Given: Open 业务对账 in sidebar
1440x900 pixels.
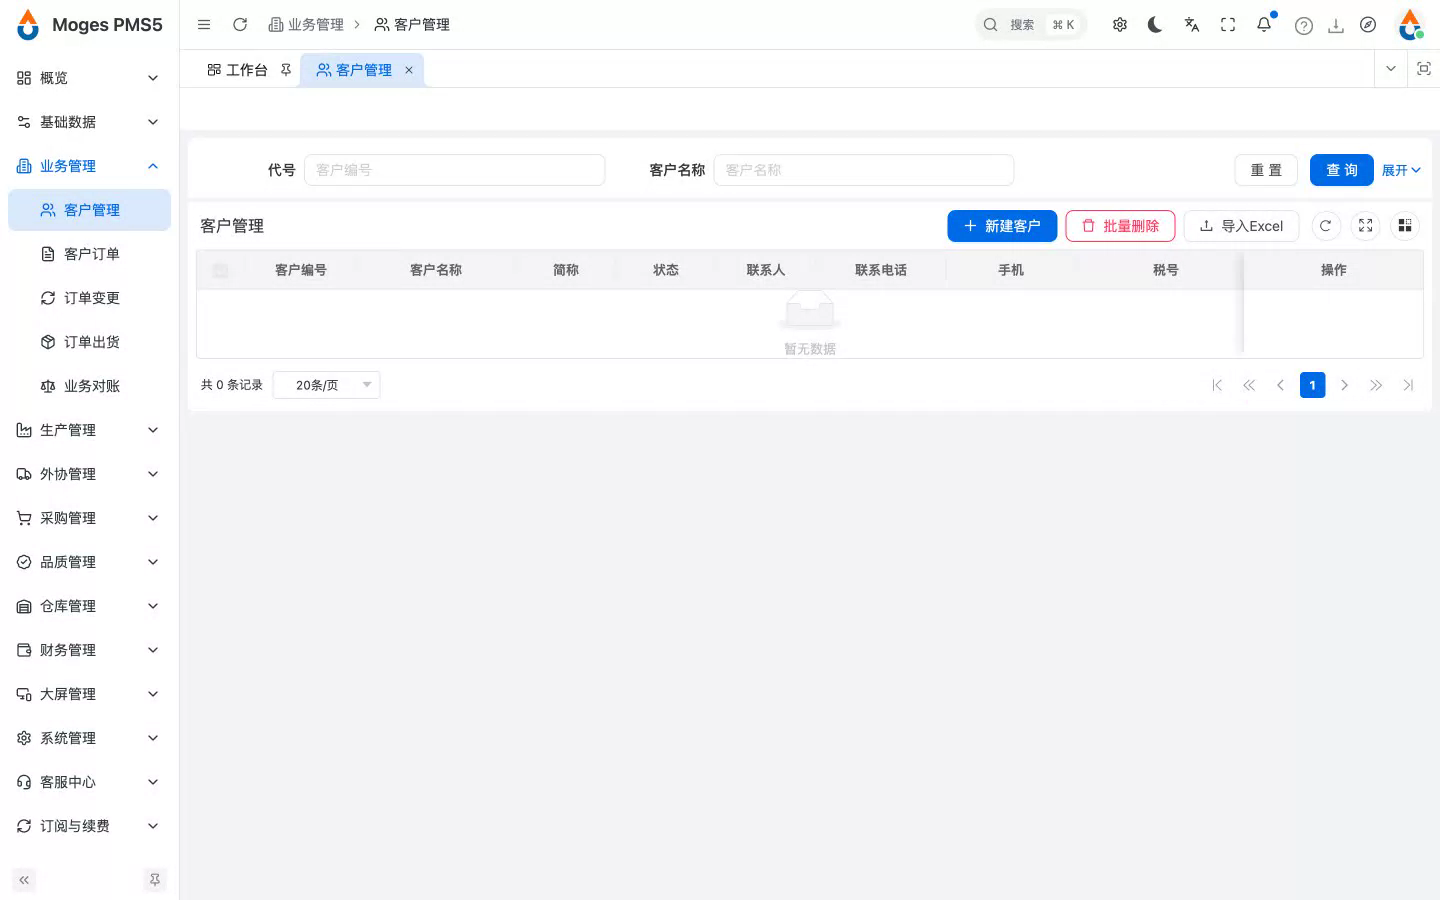Looking at the screenshot, I should pos(90,386).
